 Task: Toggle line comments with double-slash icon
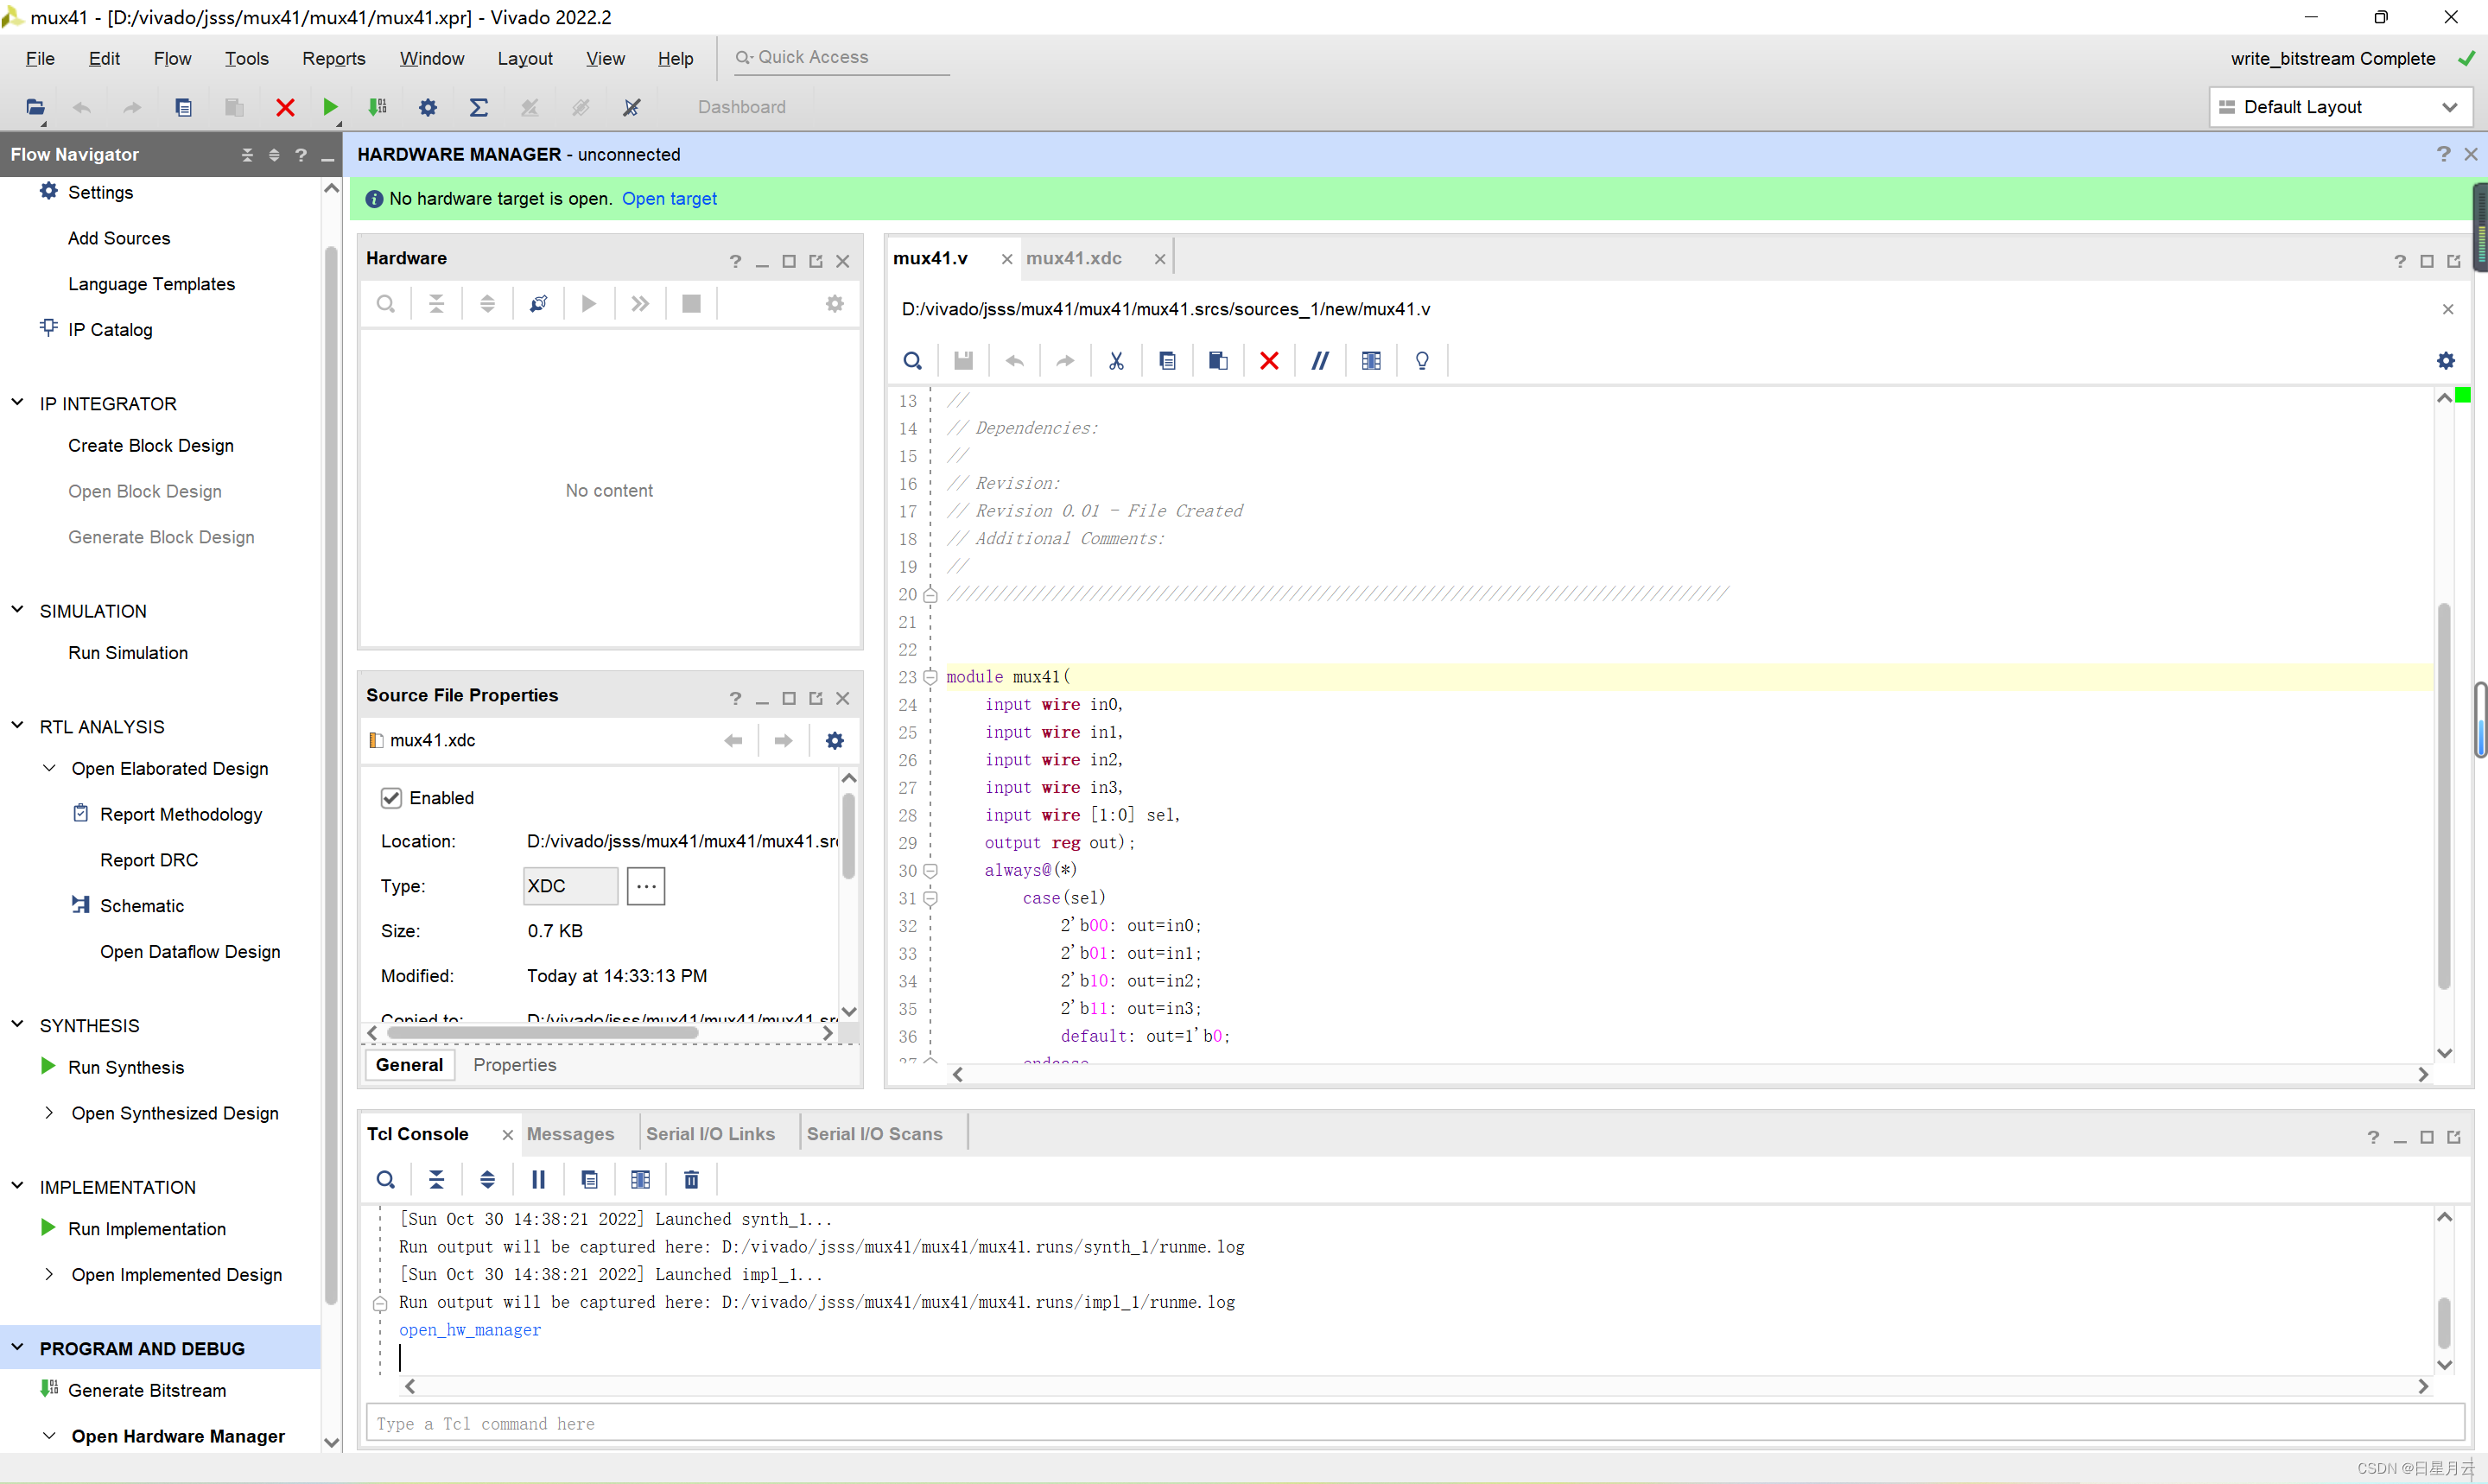point(1320,361)
